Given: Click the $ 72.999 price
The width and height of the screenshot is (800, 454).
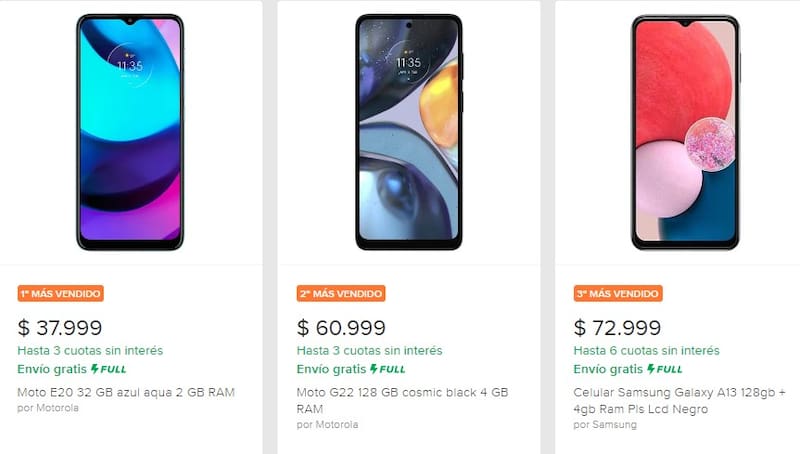Looking at the screenshot, I should [616, 327].
